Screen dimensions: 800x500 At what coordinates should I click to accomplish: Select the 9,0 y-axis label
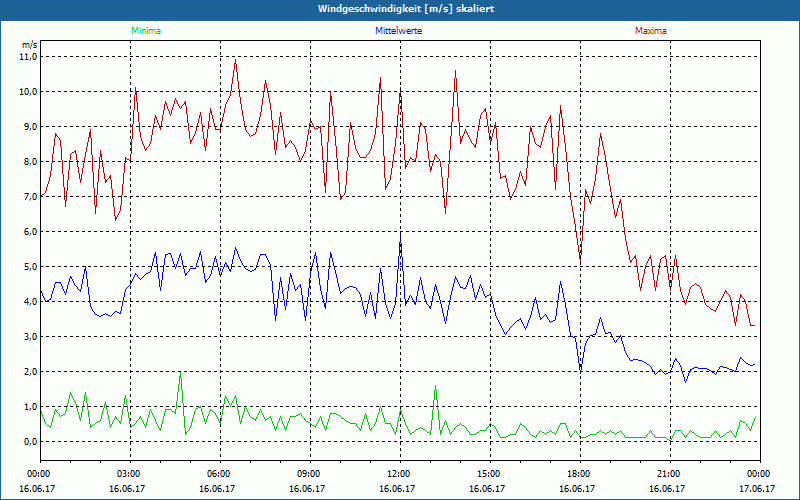point(31,127)
